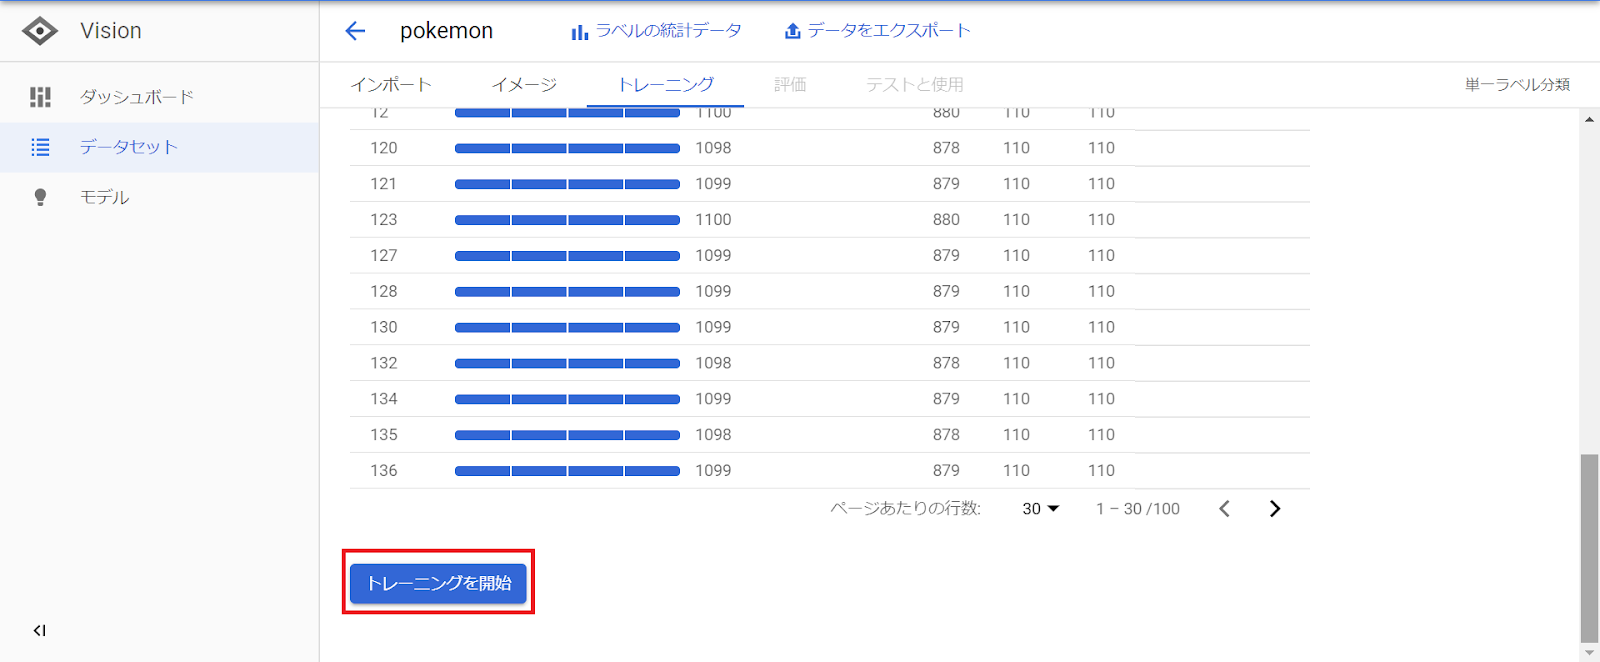
Task: Click the 880 value in row 123
Action: 946,220
